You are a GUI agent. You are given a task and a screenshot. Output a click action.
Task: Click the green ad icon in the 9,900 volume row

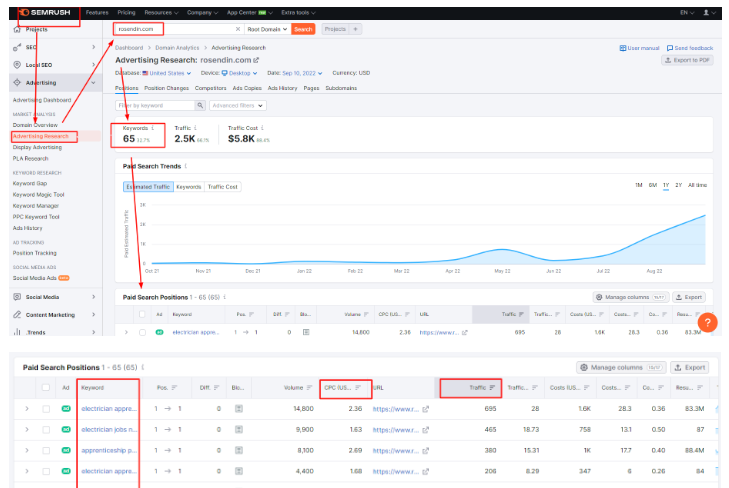click(66, 429)
